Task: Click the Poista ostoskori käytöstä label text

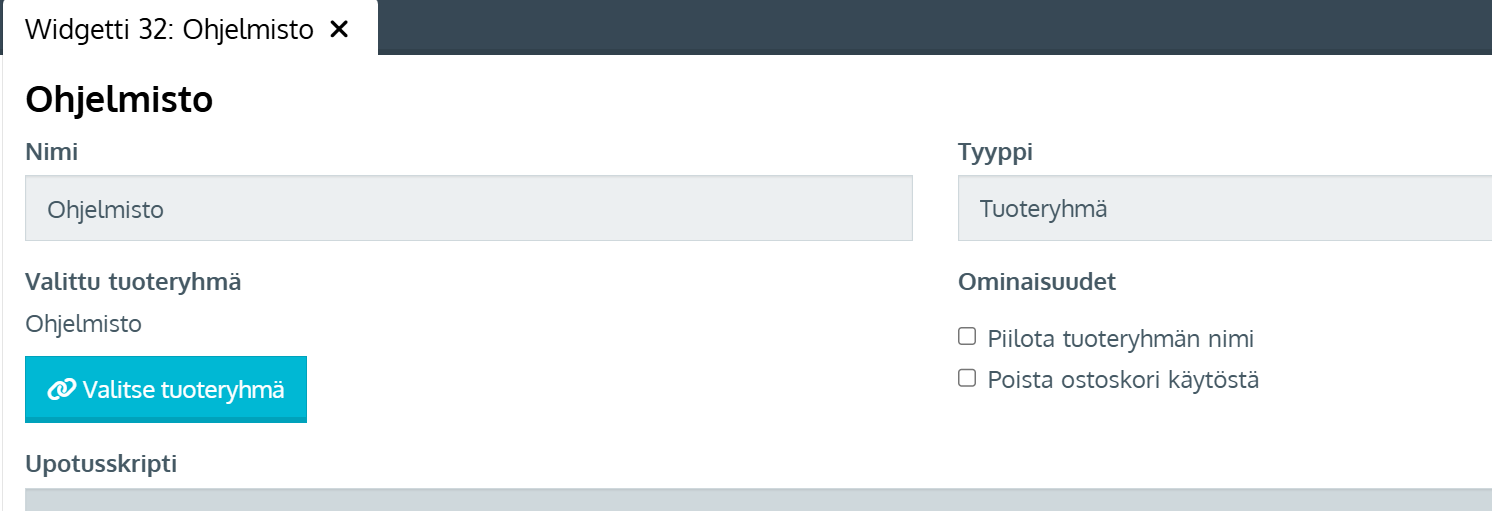Action: [x=1123, y=380]
